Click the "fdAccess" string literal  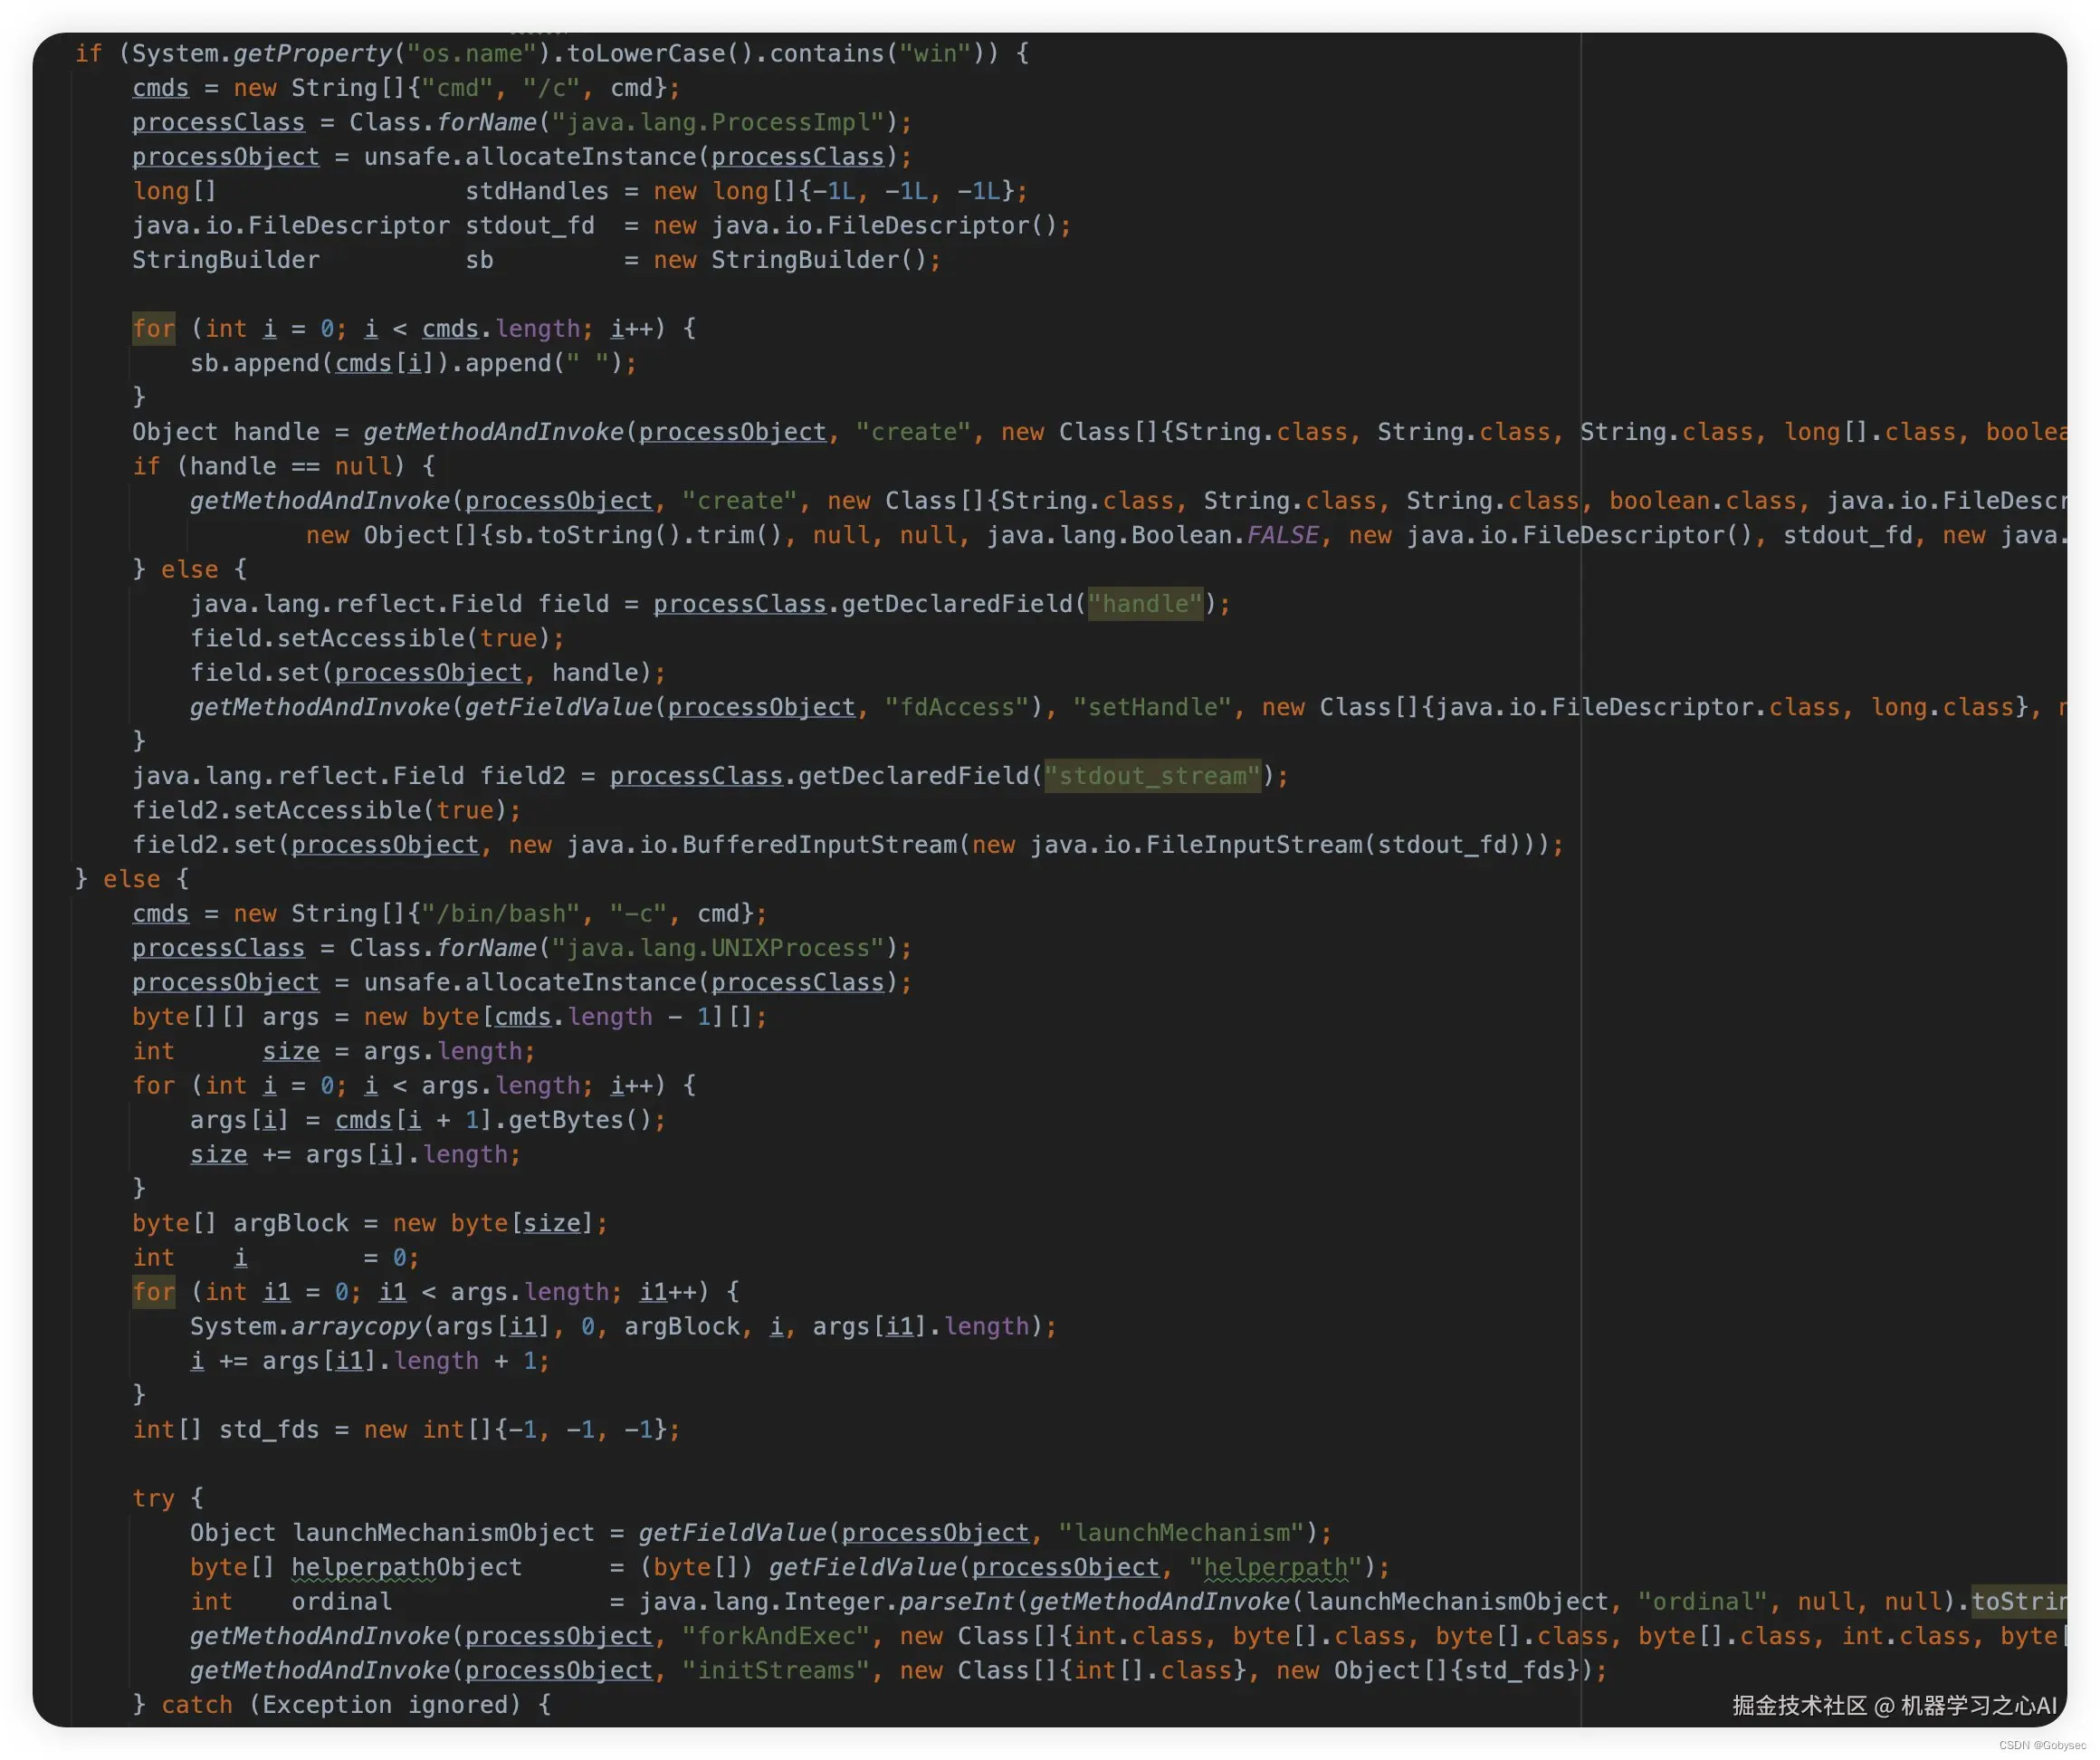pyautogui.click(x=956, y=707)
